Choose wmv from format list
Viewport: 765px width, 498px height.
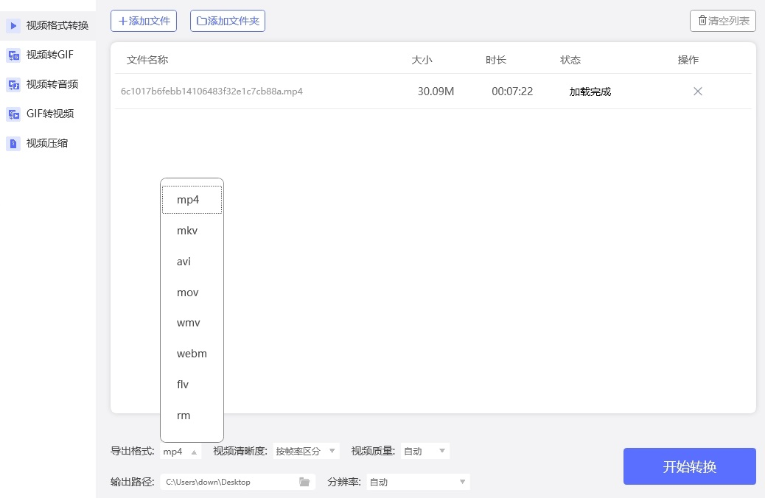point(192,323)
